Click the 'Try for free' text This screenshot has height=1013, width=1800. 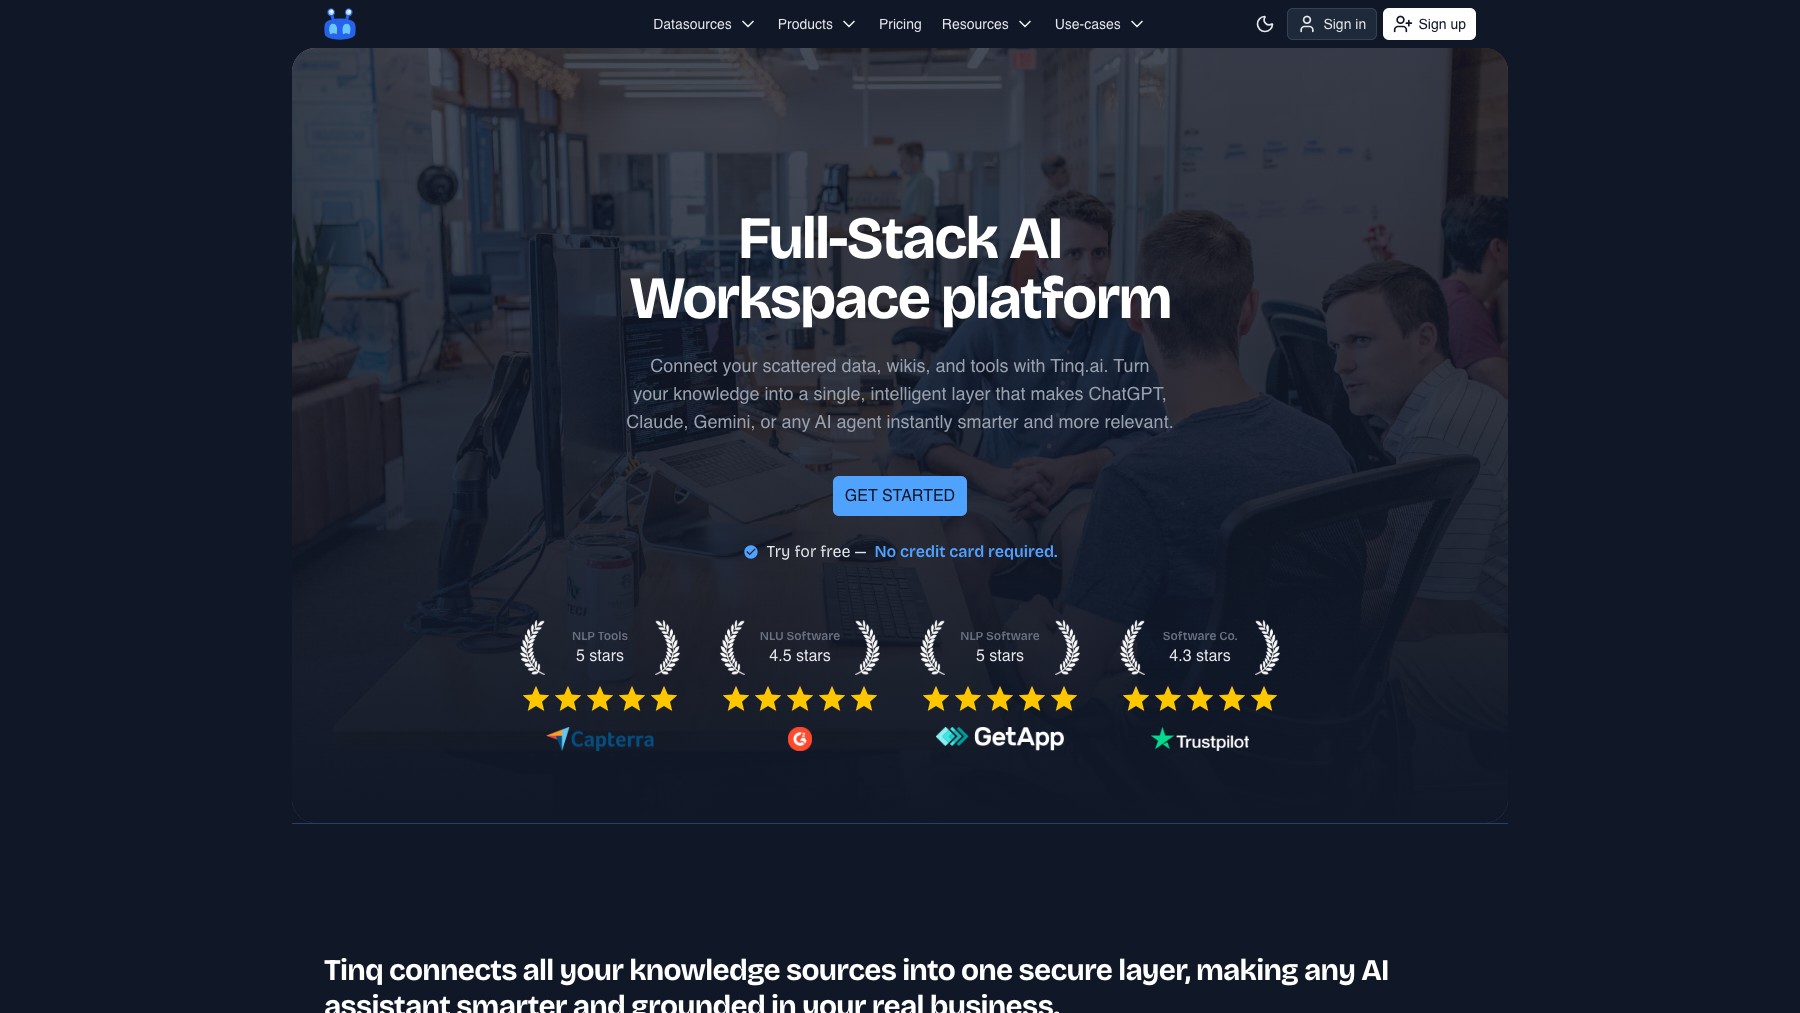click(808, 552)
